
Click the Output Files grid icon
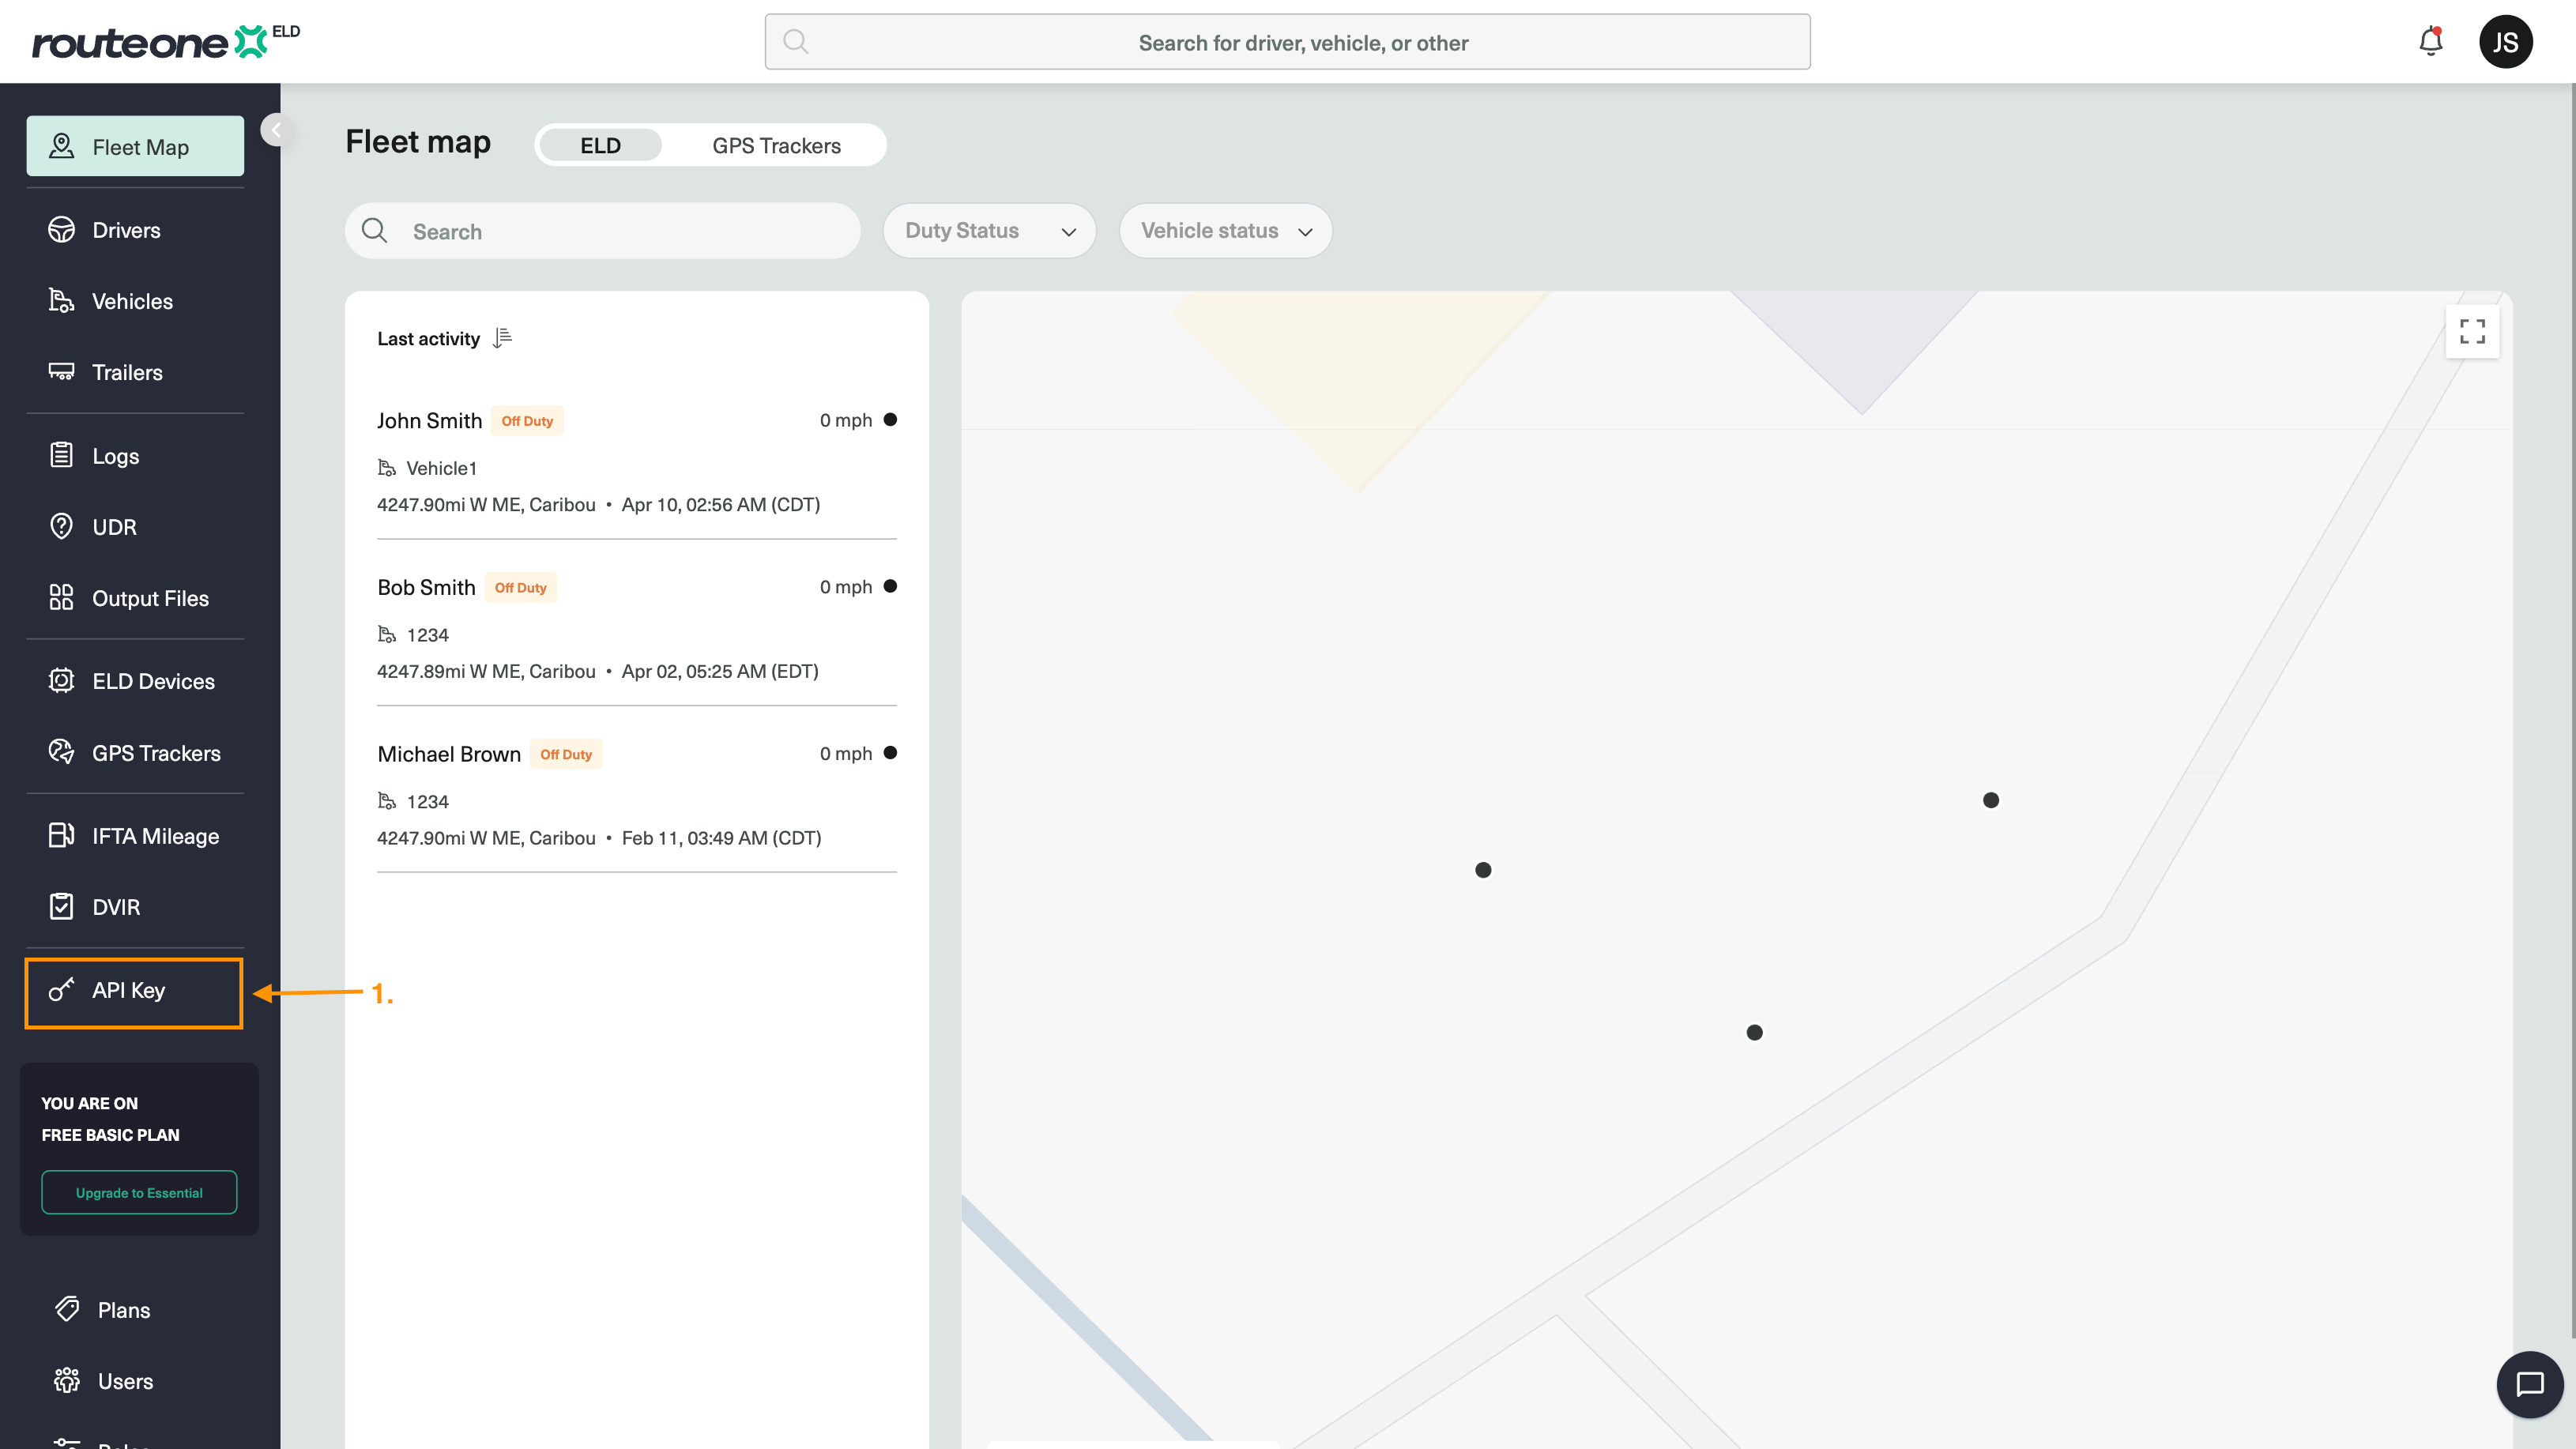click(x=61, y=597)
